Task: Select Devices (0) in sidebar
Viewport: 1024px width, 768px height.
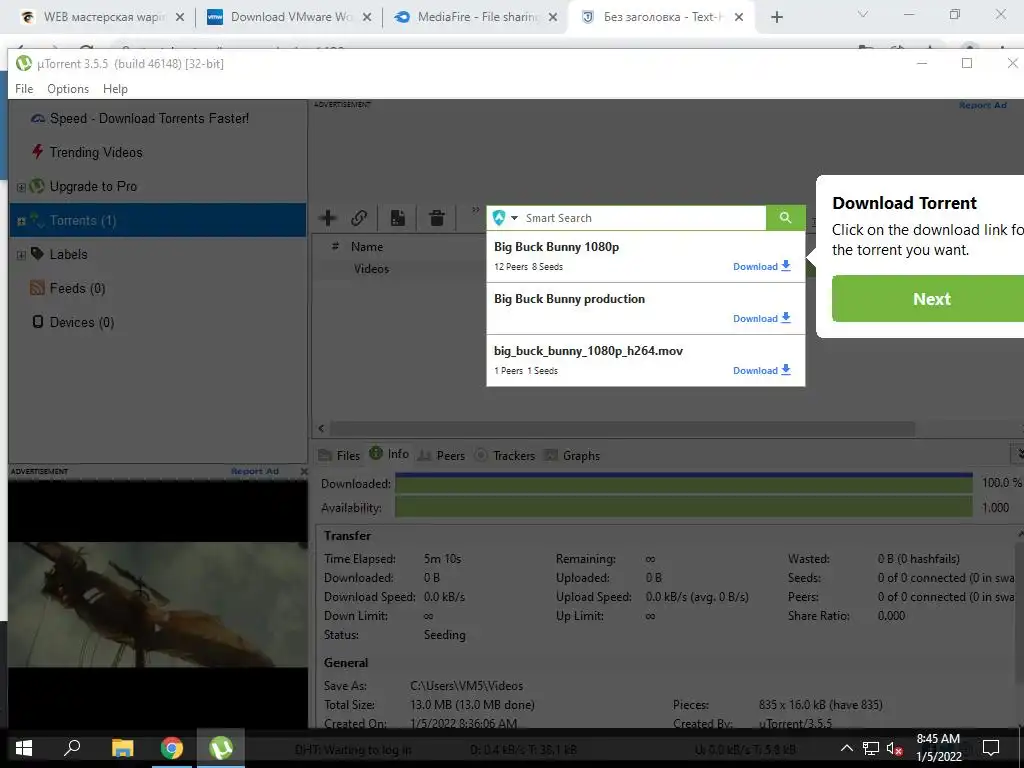Action: (82, 322)
